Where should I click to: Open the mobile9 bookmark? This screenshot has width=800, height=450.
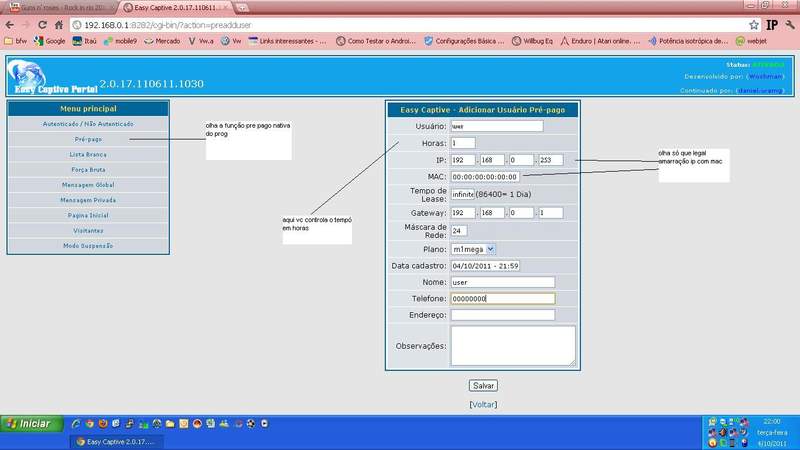(120, 41)
